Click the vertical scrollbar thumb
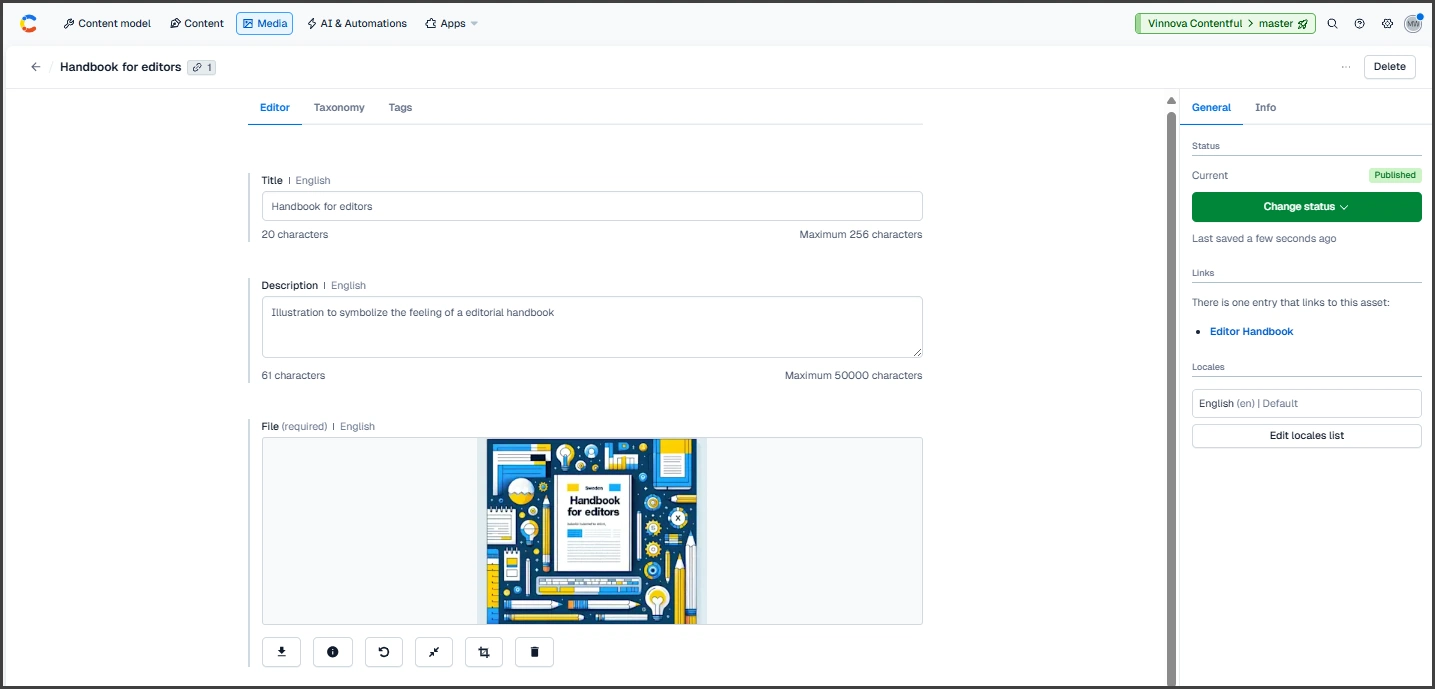The width and height of the screenshot is (1435, 689). 1171,398
